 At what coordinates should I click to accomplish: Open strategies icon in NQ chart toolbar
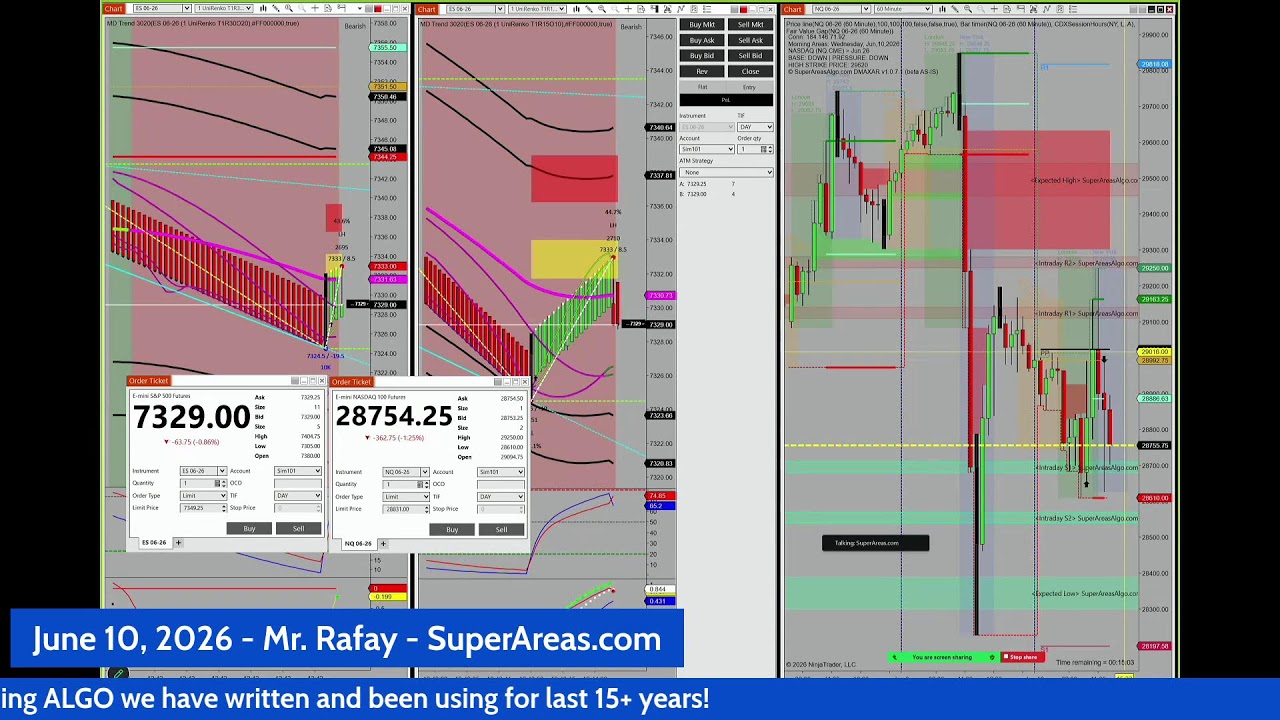pyautogui.click(x=1047, y=9)
